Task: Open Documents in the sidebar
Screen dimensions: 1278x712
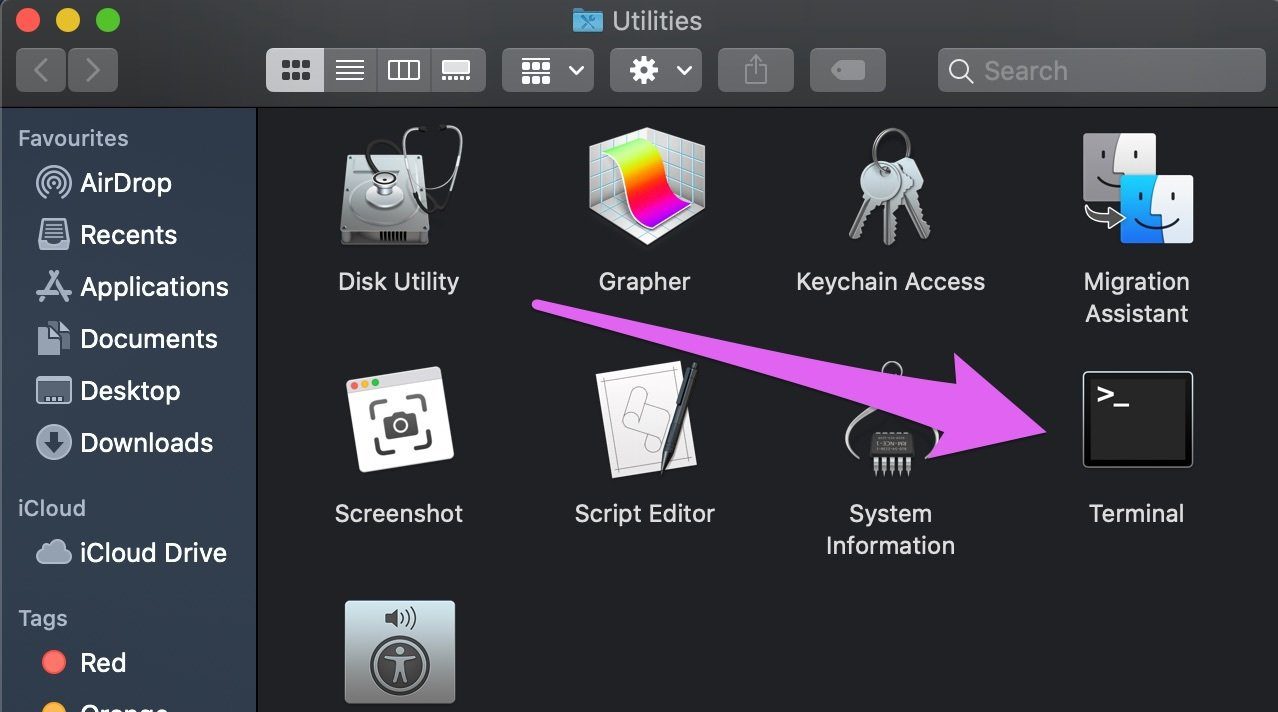Action: [126, 339]
